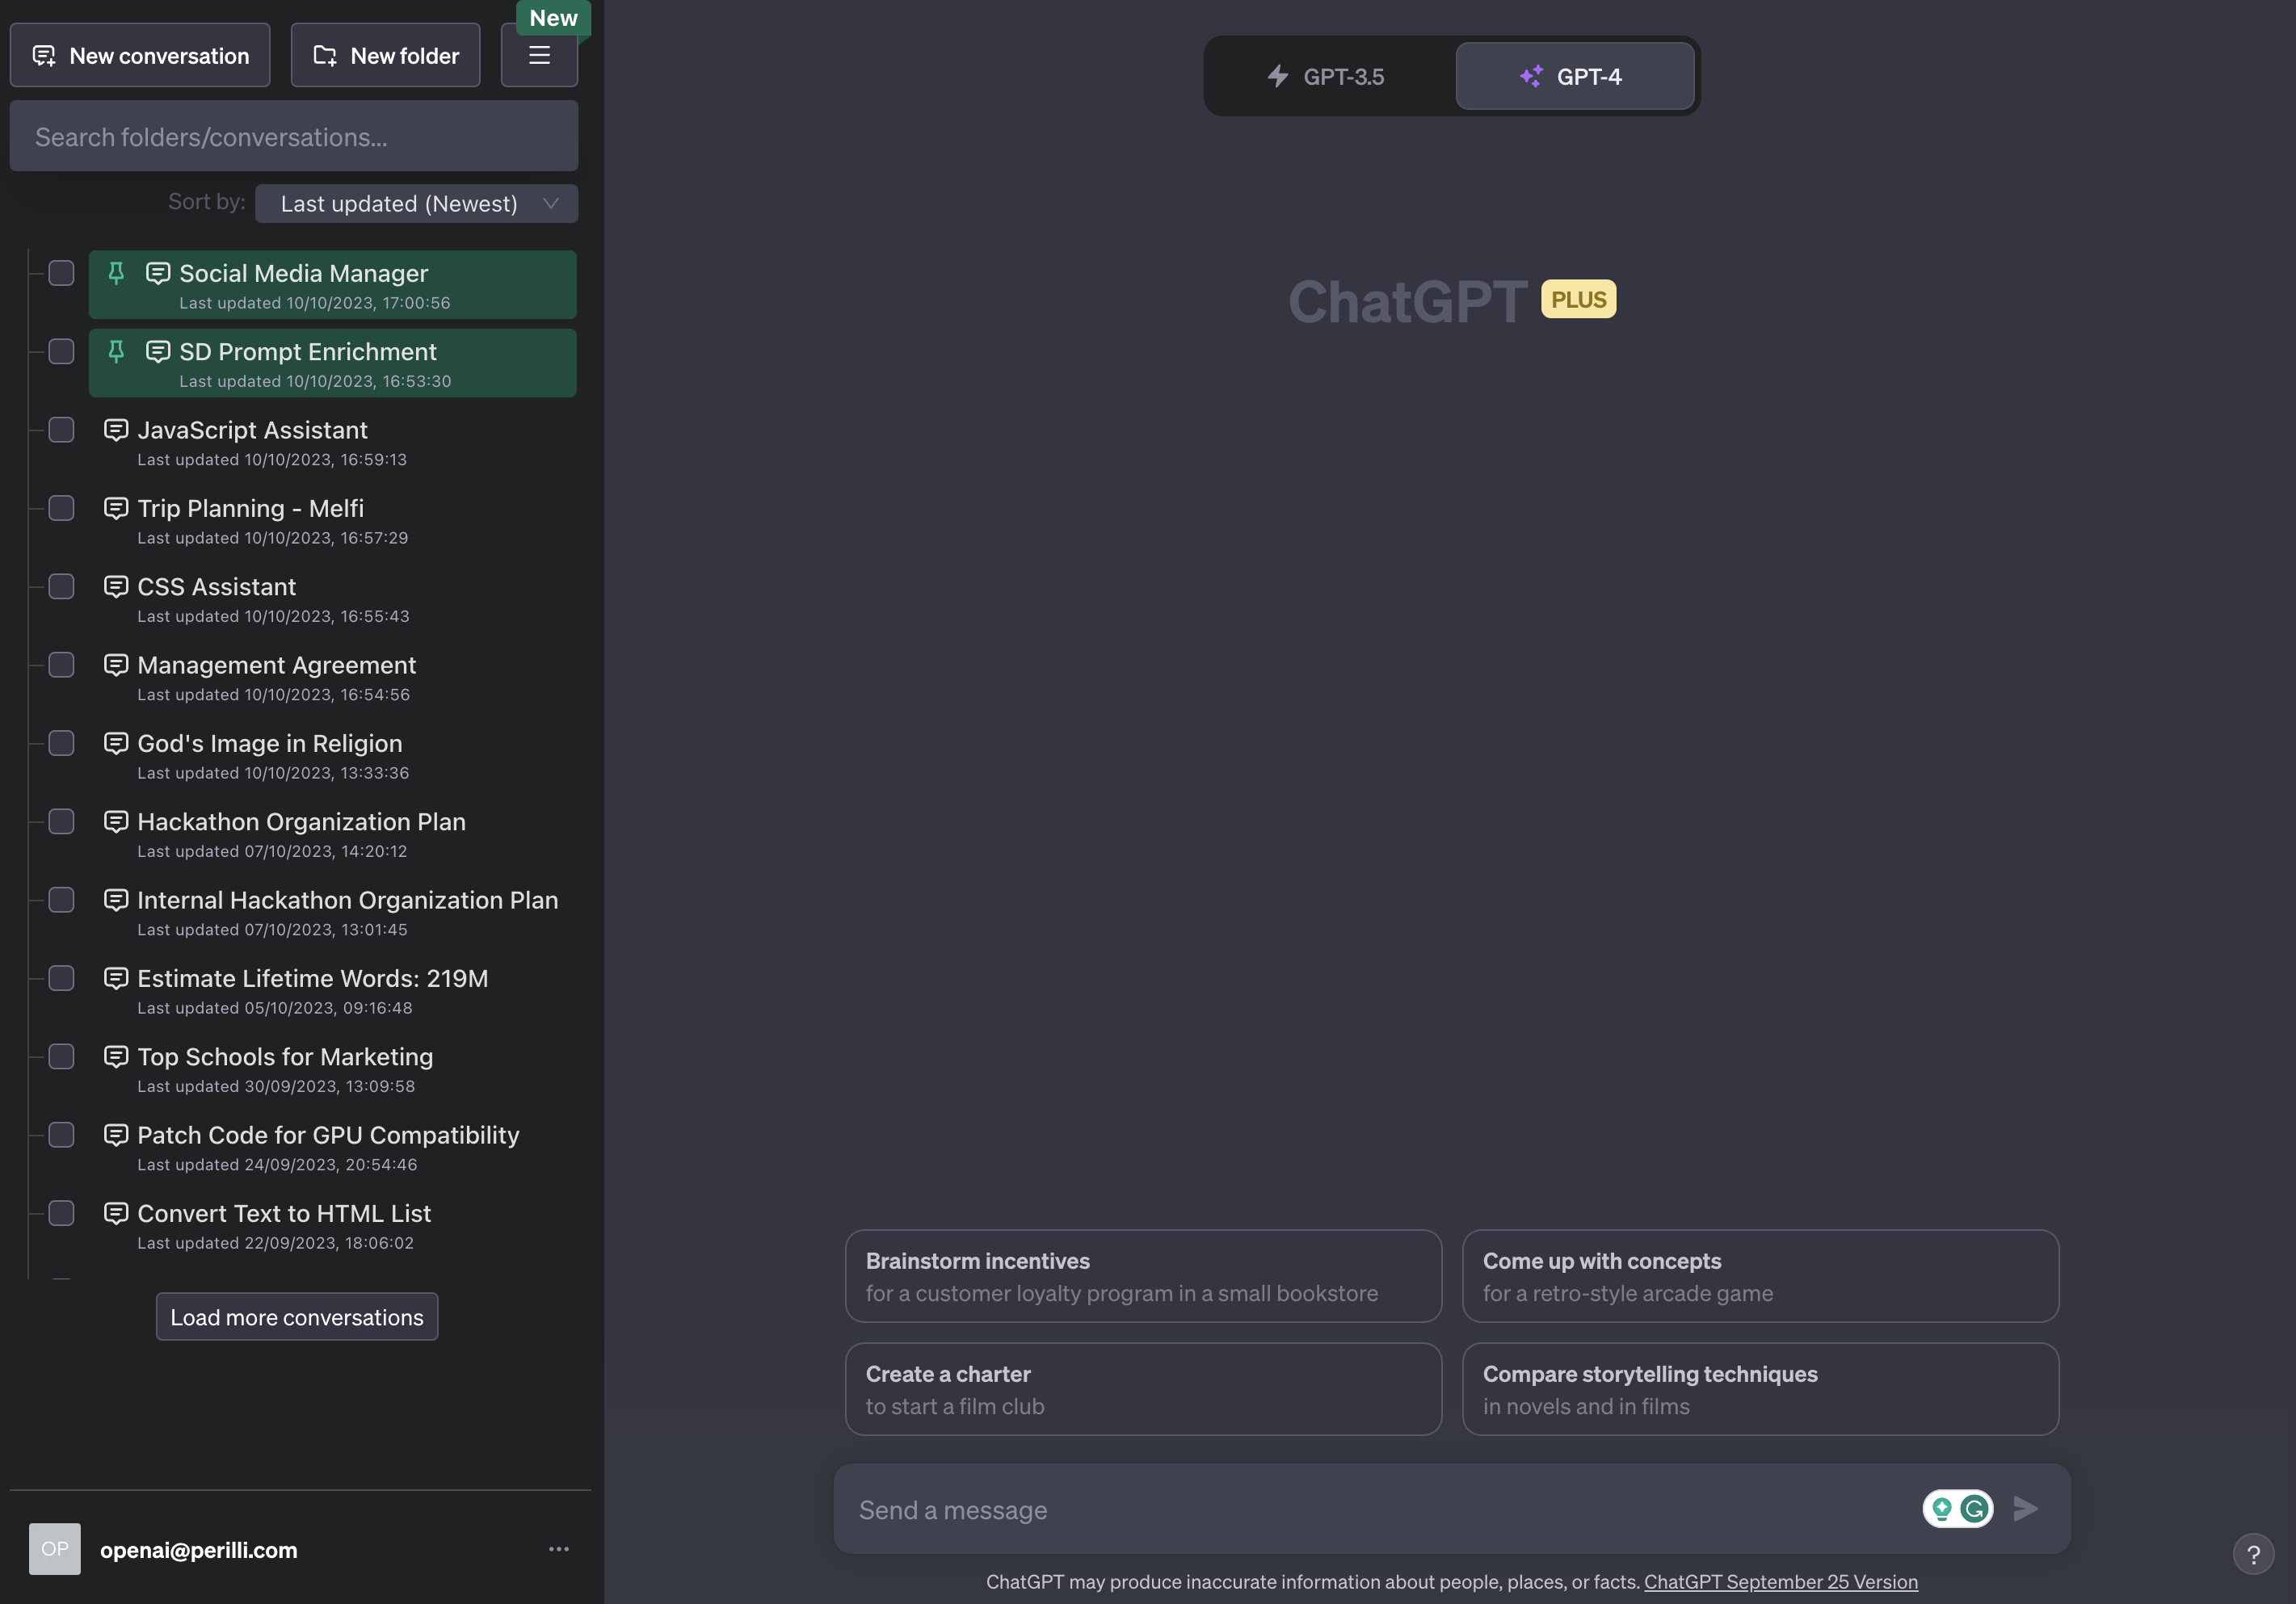Click the openai@perilli.com account name
The height and width of the screenshot is (1604, 2296).
coord(199,1550)
